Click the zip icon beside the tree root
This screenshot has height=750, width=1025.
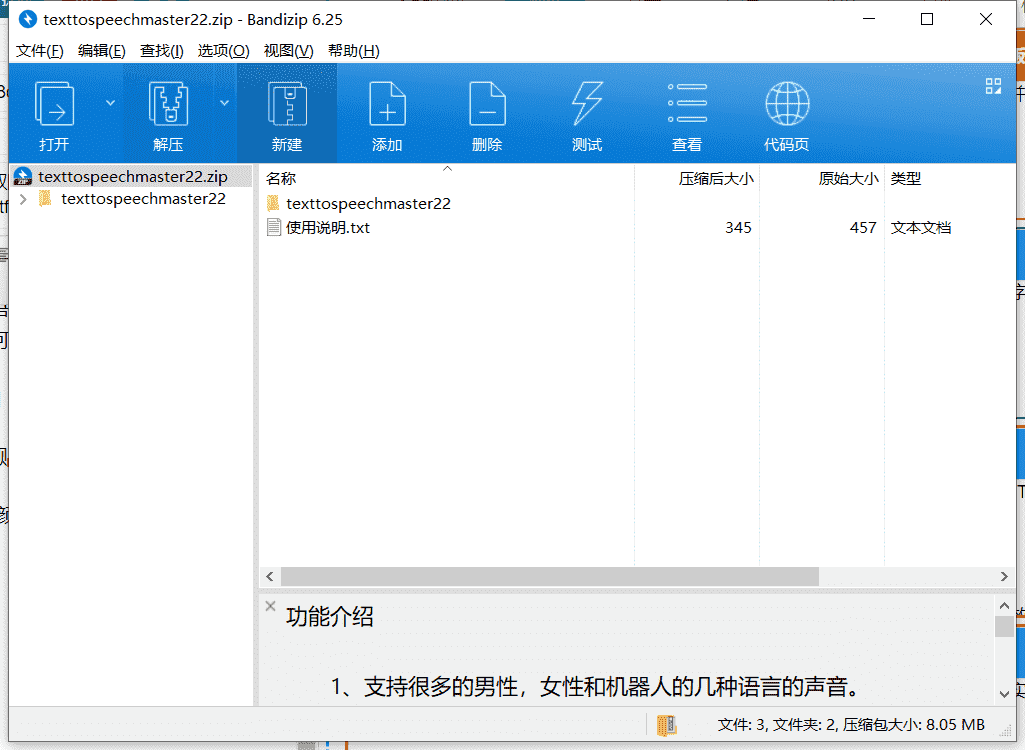click(x=23, y=177)
